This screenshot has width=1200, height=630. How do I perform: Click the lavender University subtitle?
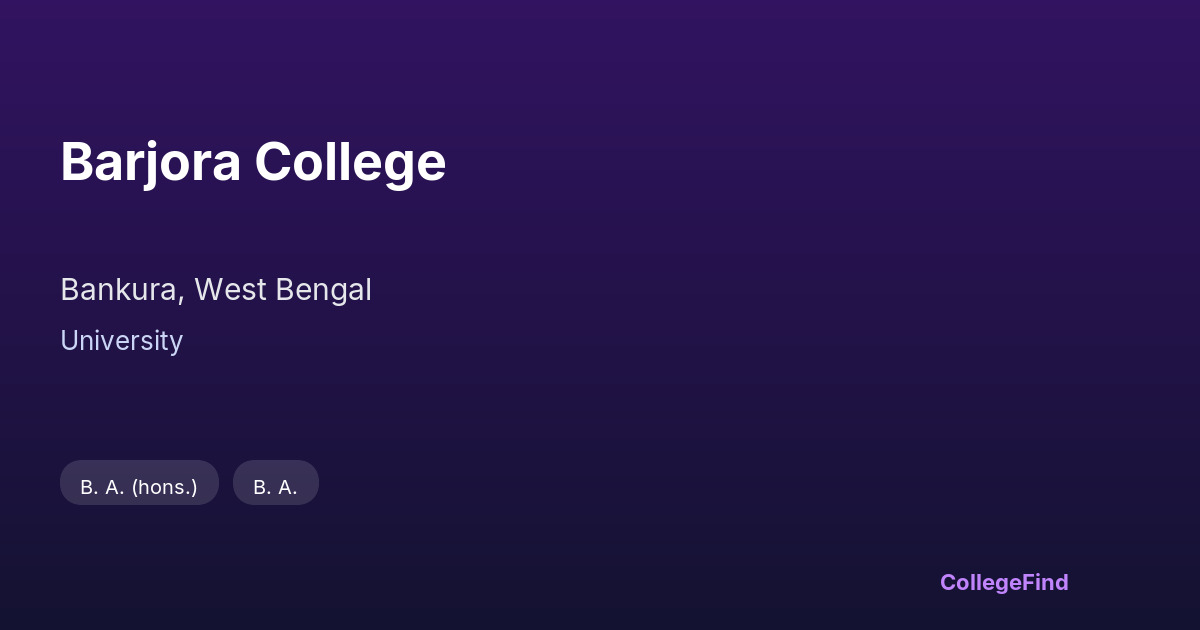pos(121,341)
